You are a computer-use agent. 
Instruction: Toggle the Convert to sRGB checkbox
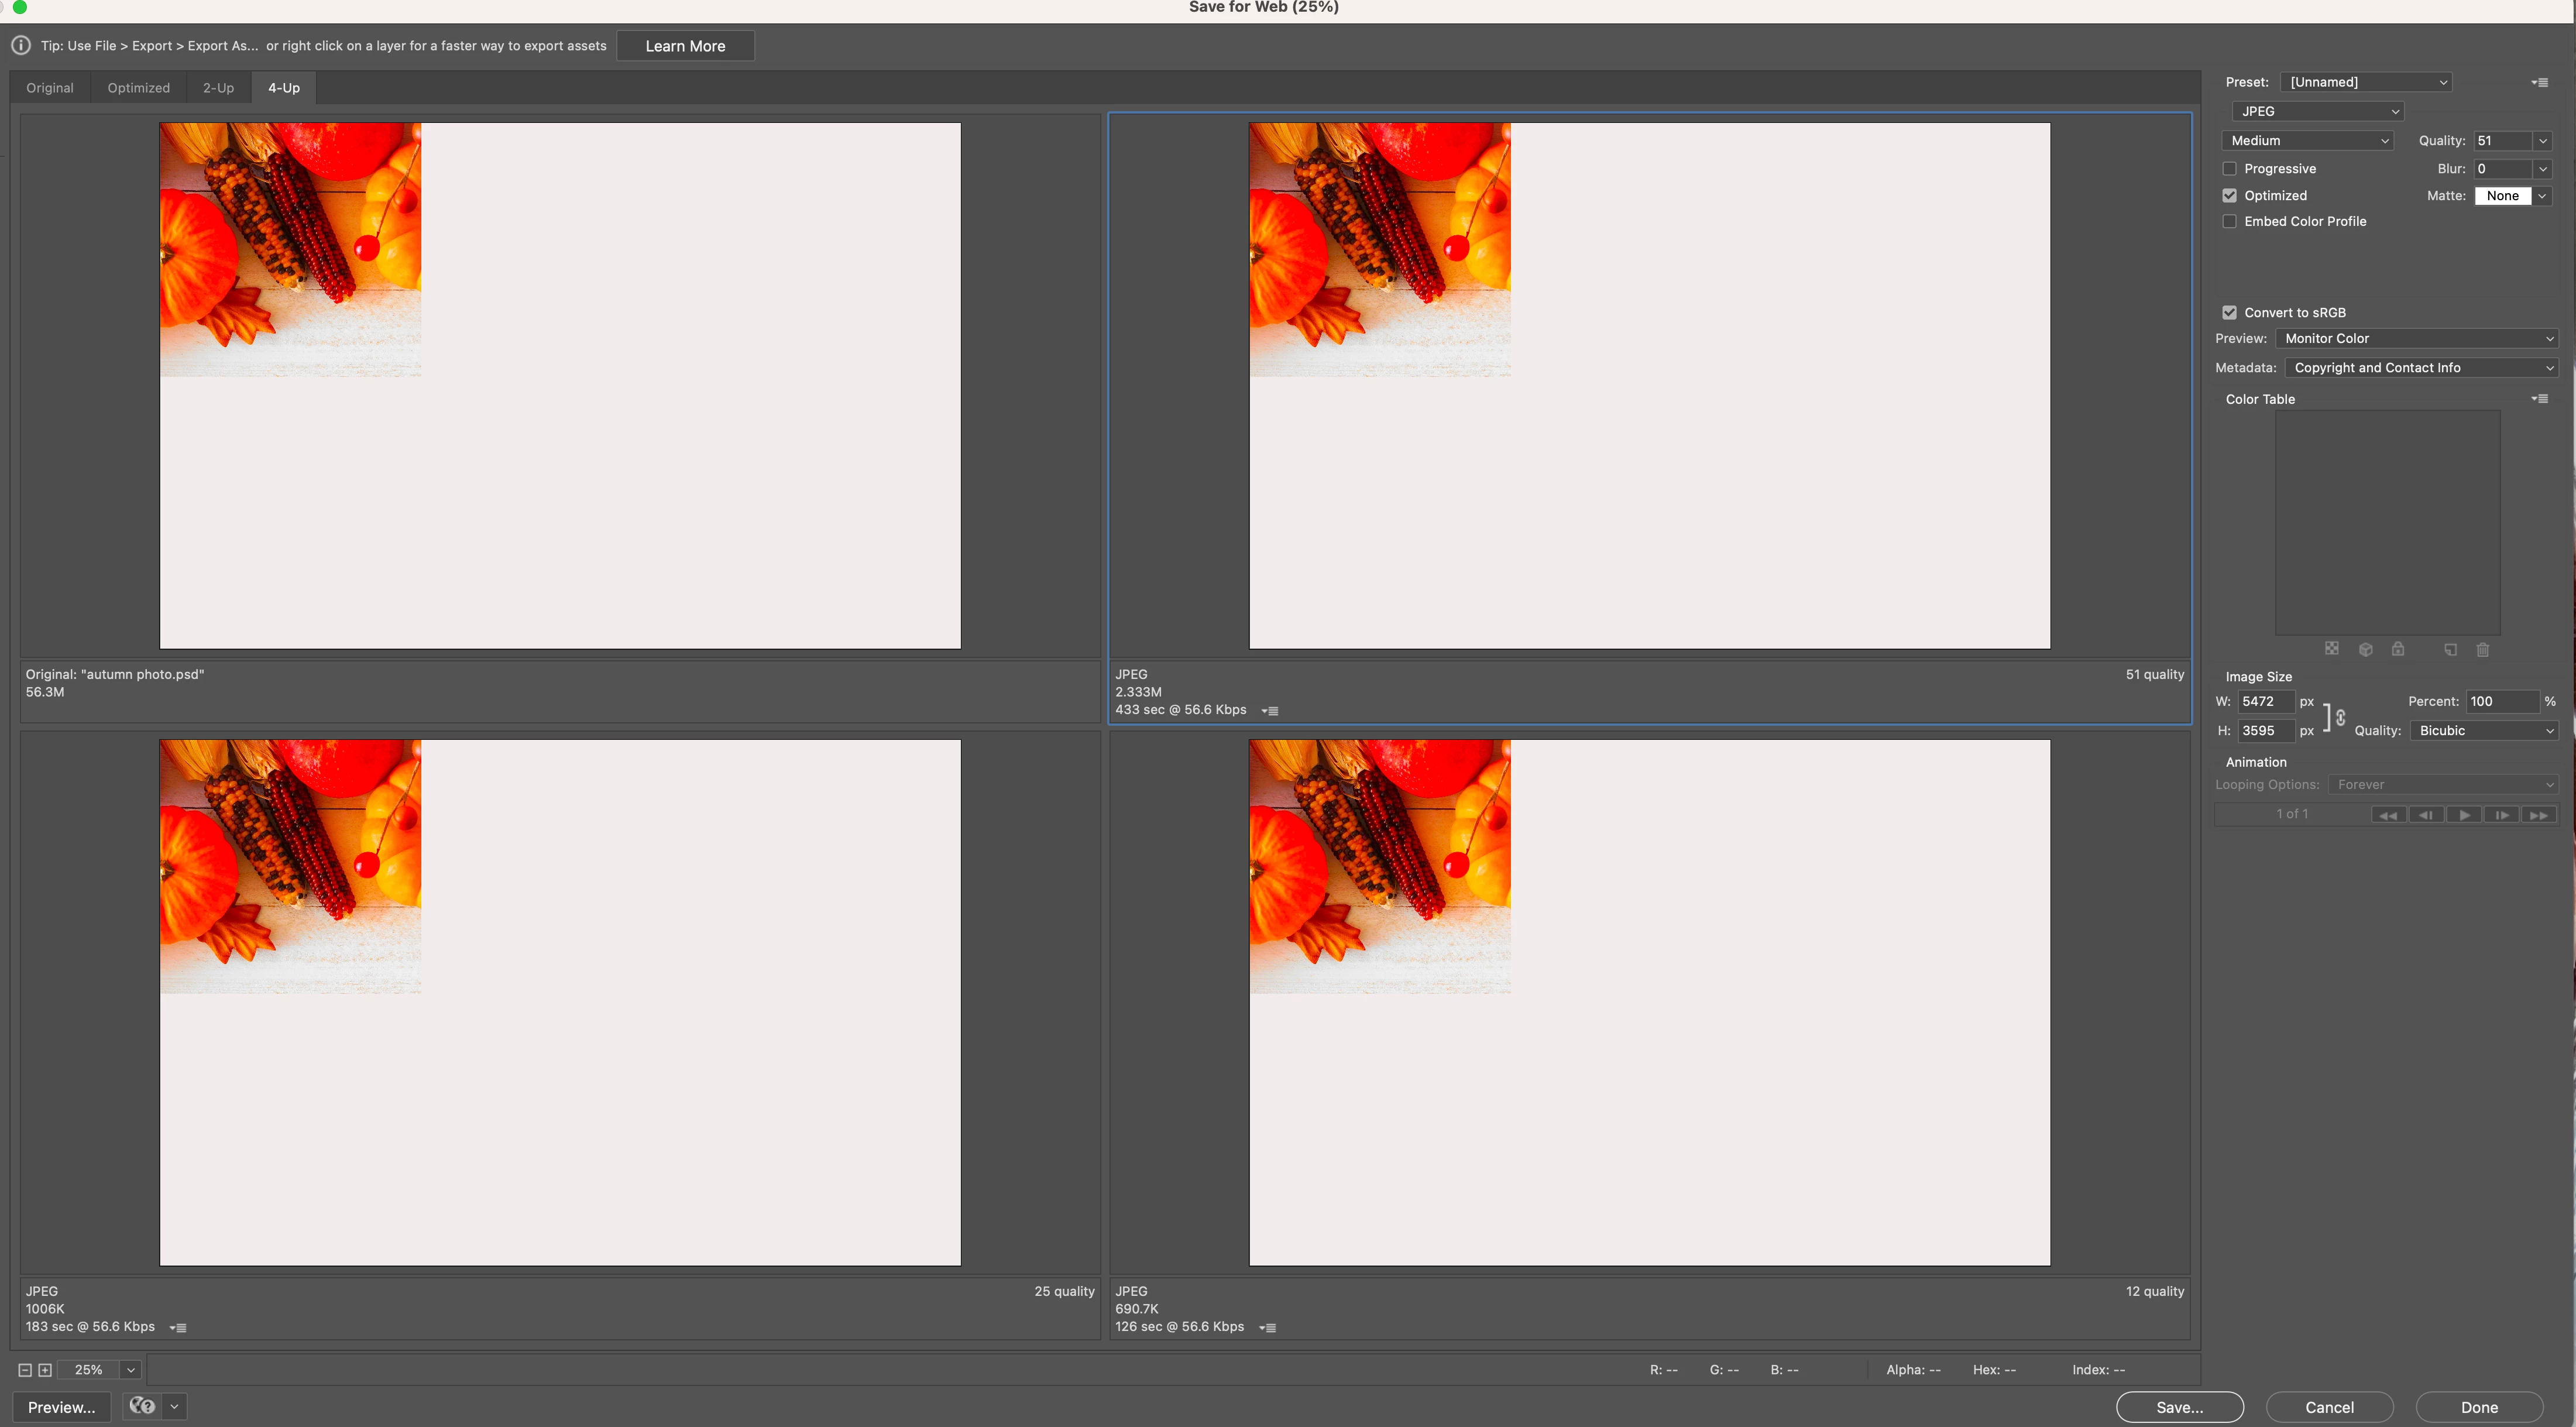coord(2229,313)
